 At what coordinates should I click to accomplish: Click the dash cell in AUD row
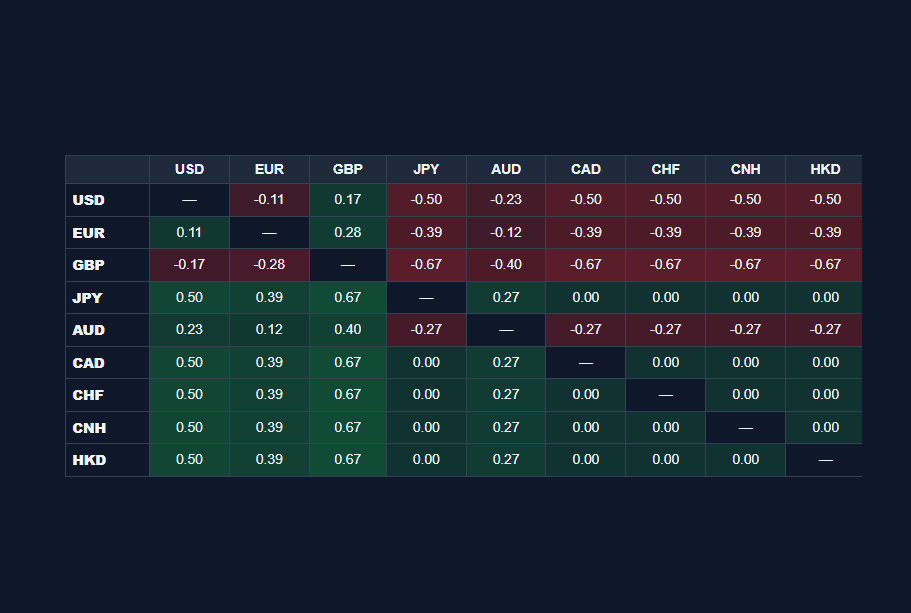[505, 330]
